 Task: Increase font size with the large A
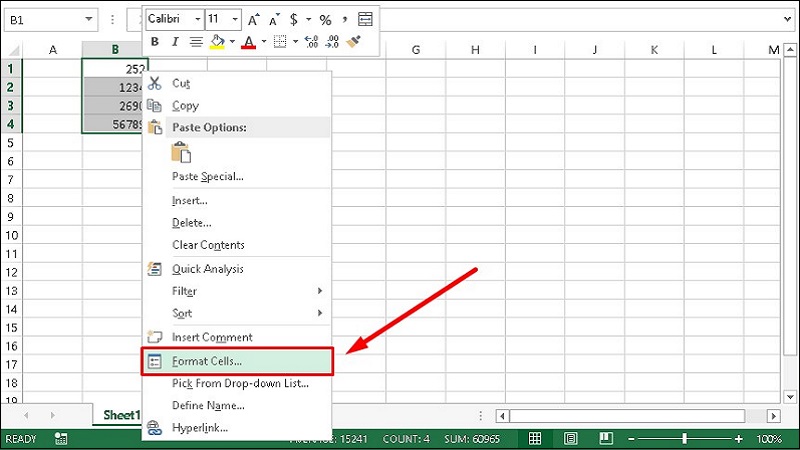coord(253,20)
